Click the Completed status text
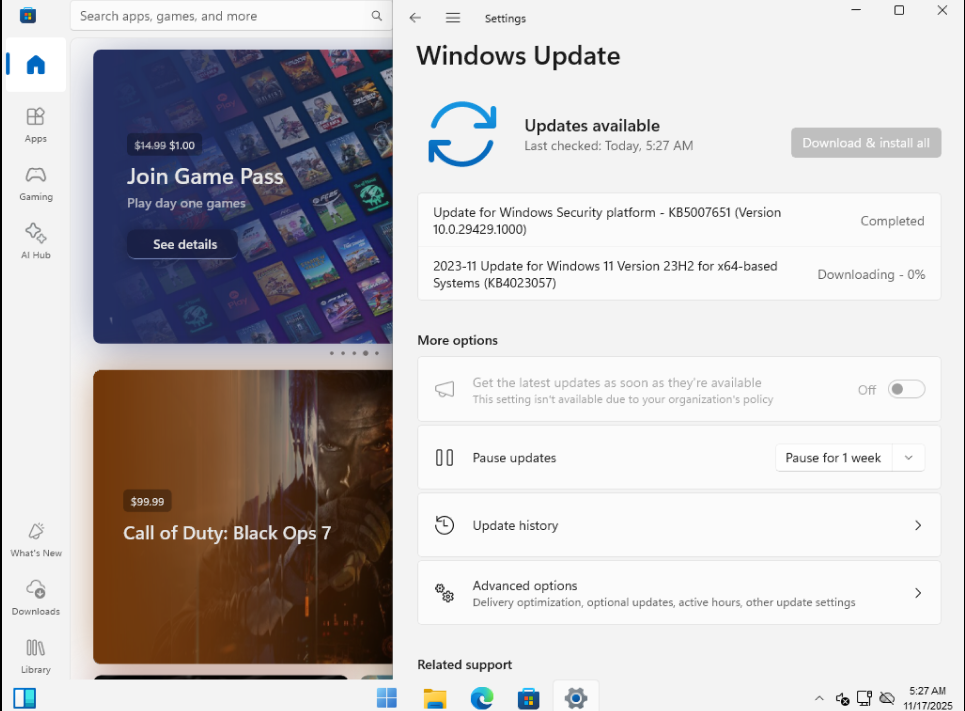 pyautogui.click(x=892, y=221)
